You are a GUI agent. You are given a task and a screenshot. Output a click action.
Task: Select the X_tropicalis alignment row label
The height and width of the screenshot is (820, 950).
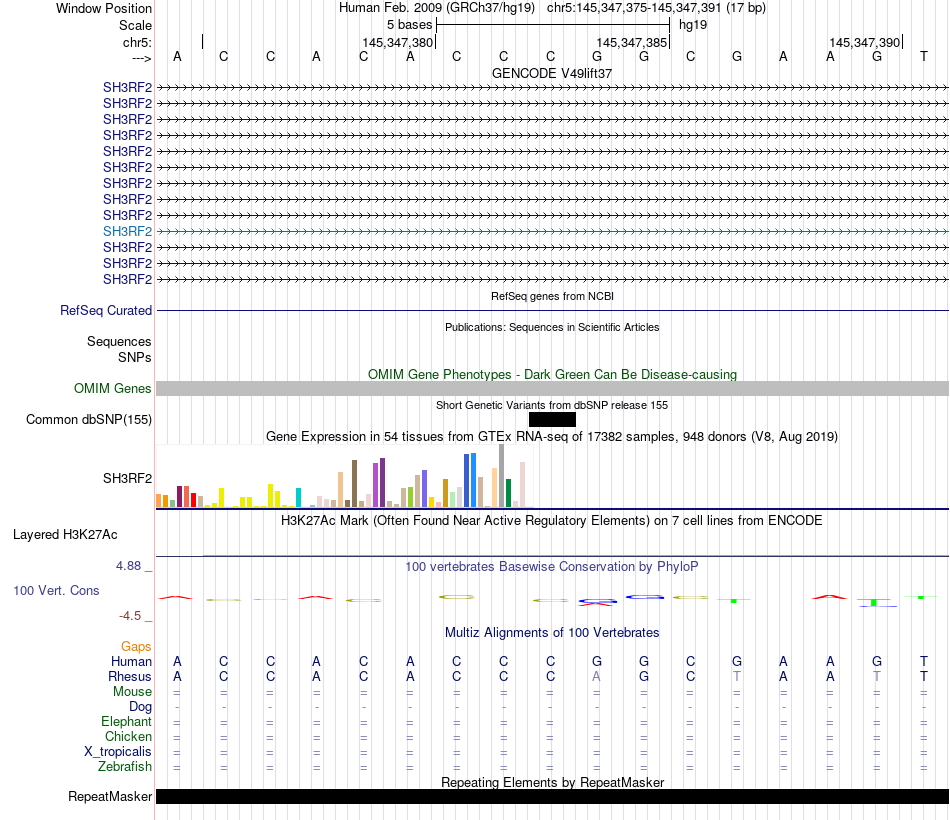[118, 752]
